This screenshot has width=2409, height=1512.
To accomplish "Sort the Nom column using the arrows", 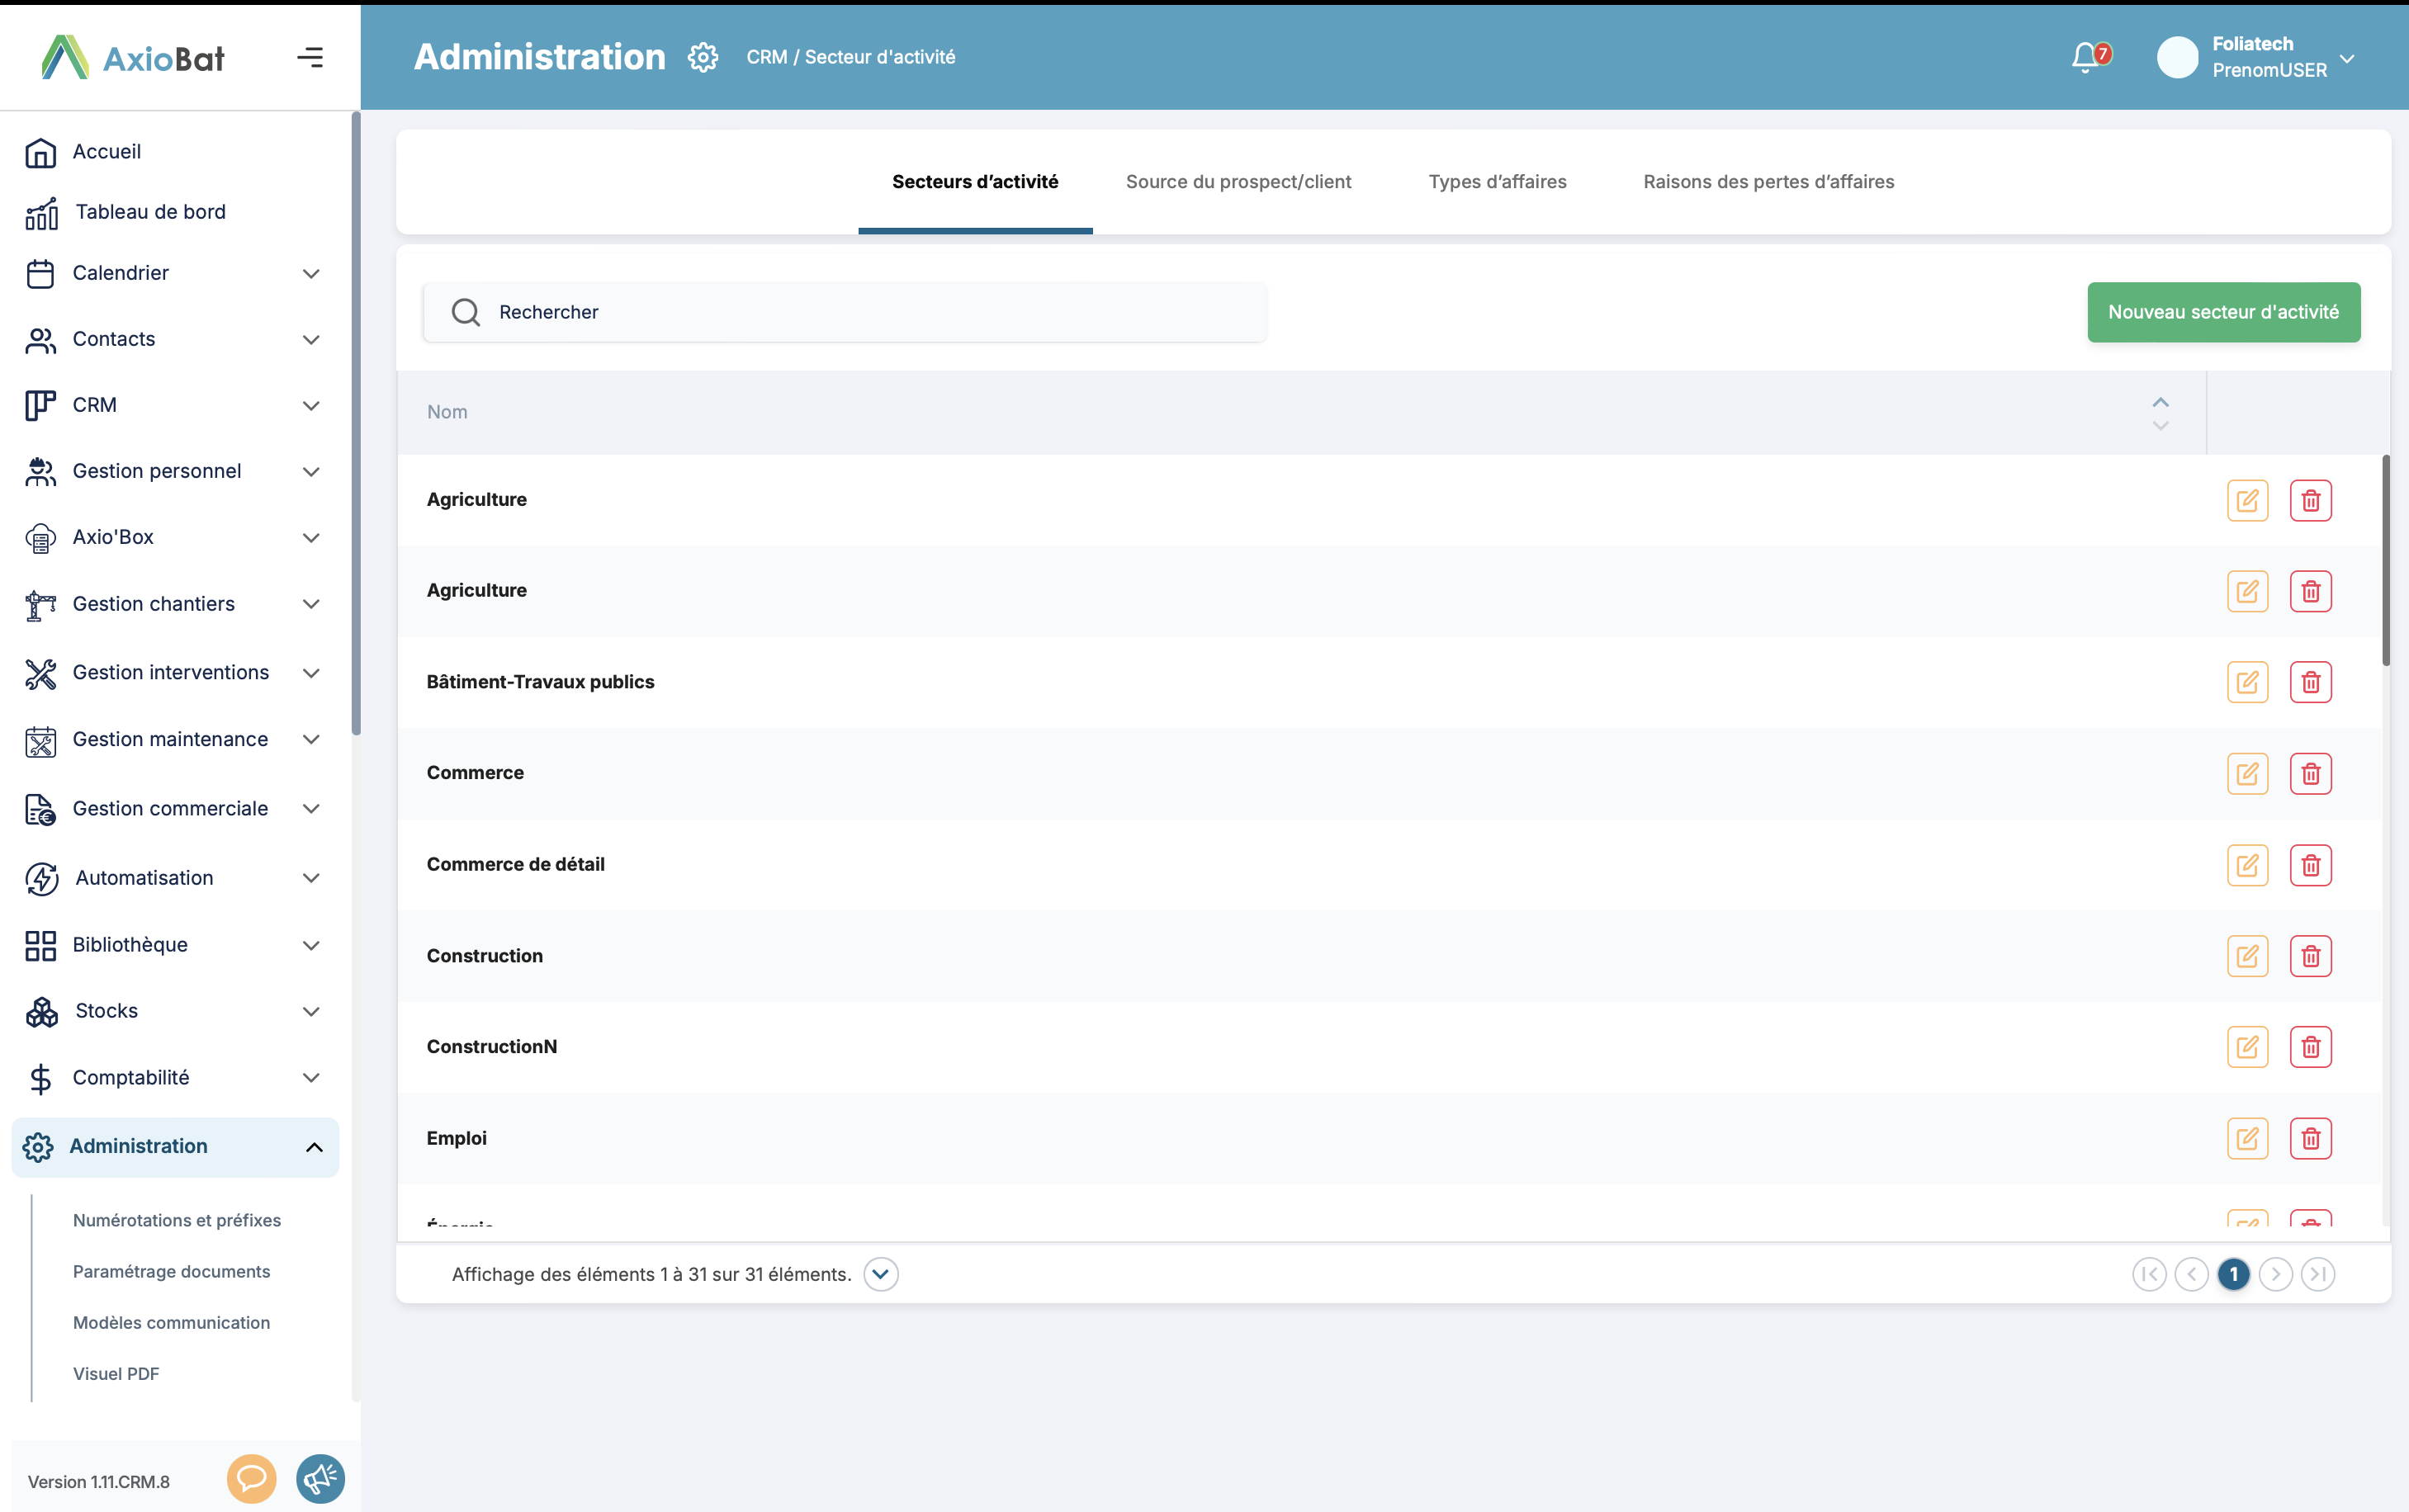I will (2160, 413).
